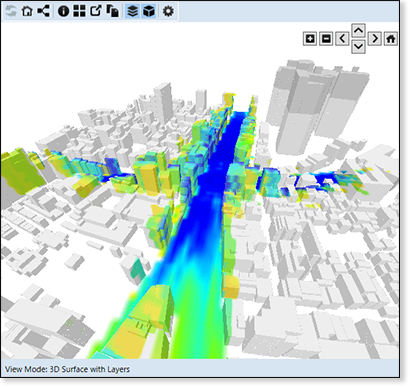Screen dimensions: 410x388
Task: Tilt view up with the up chevron
Action: pyautogui.click(x=358, y=31)
